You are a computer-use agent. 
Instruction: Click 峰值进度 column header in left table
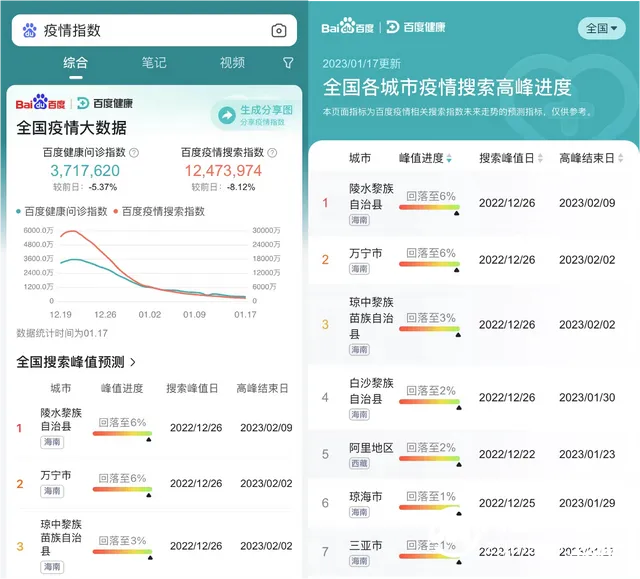tap(122, 388)
